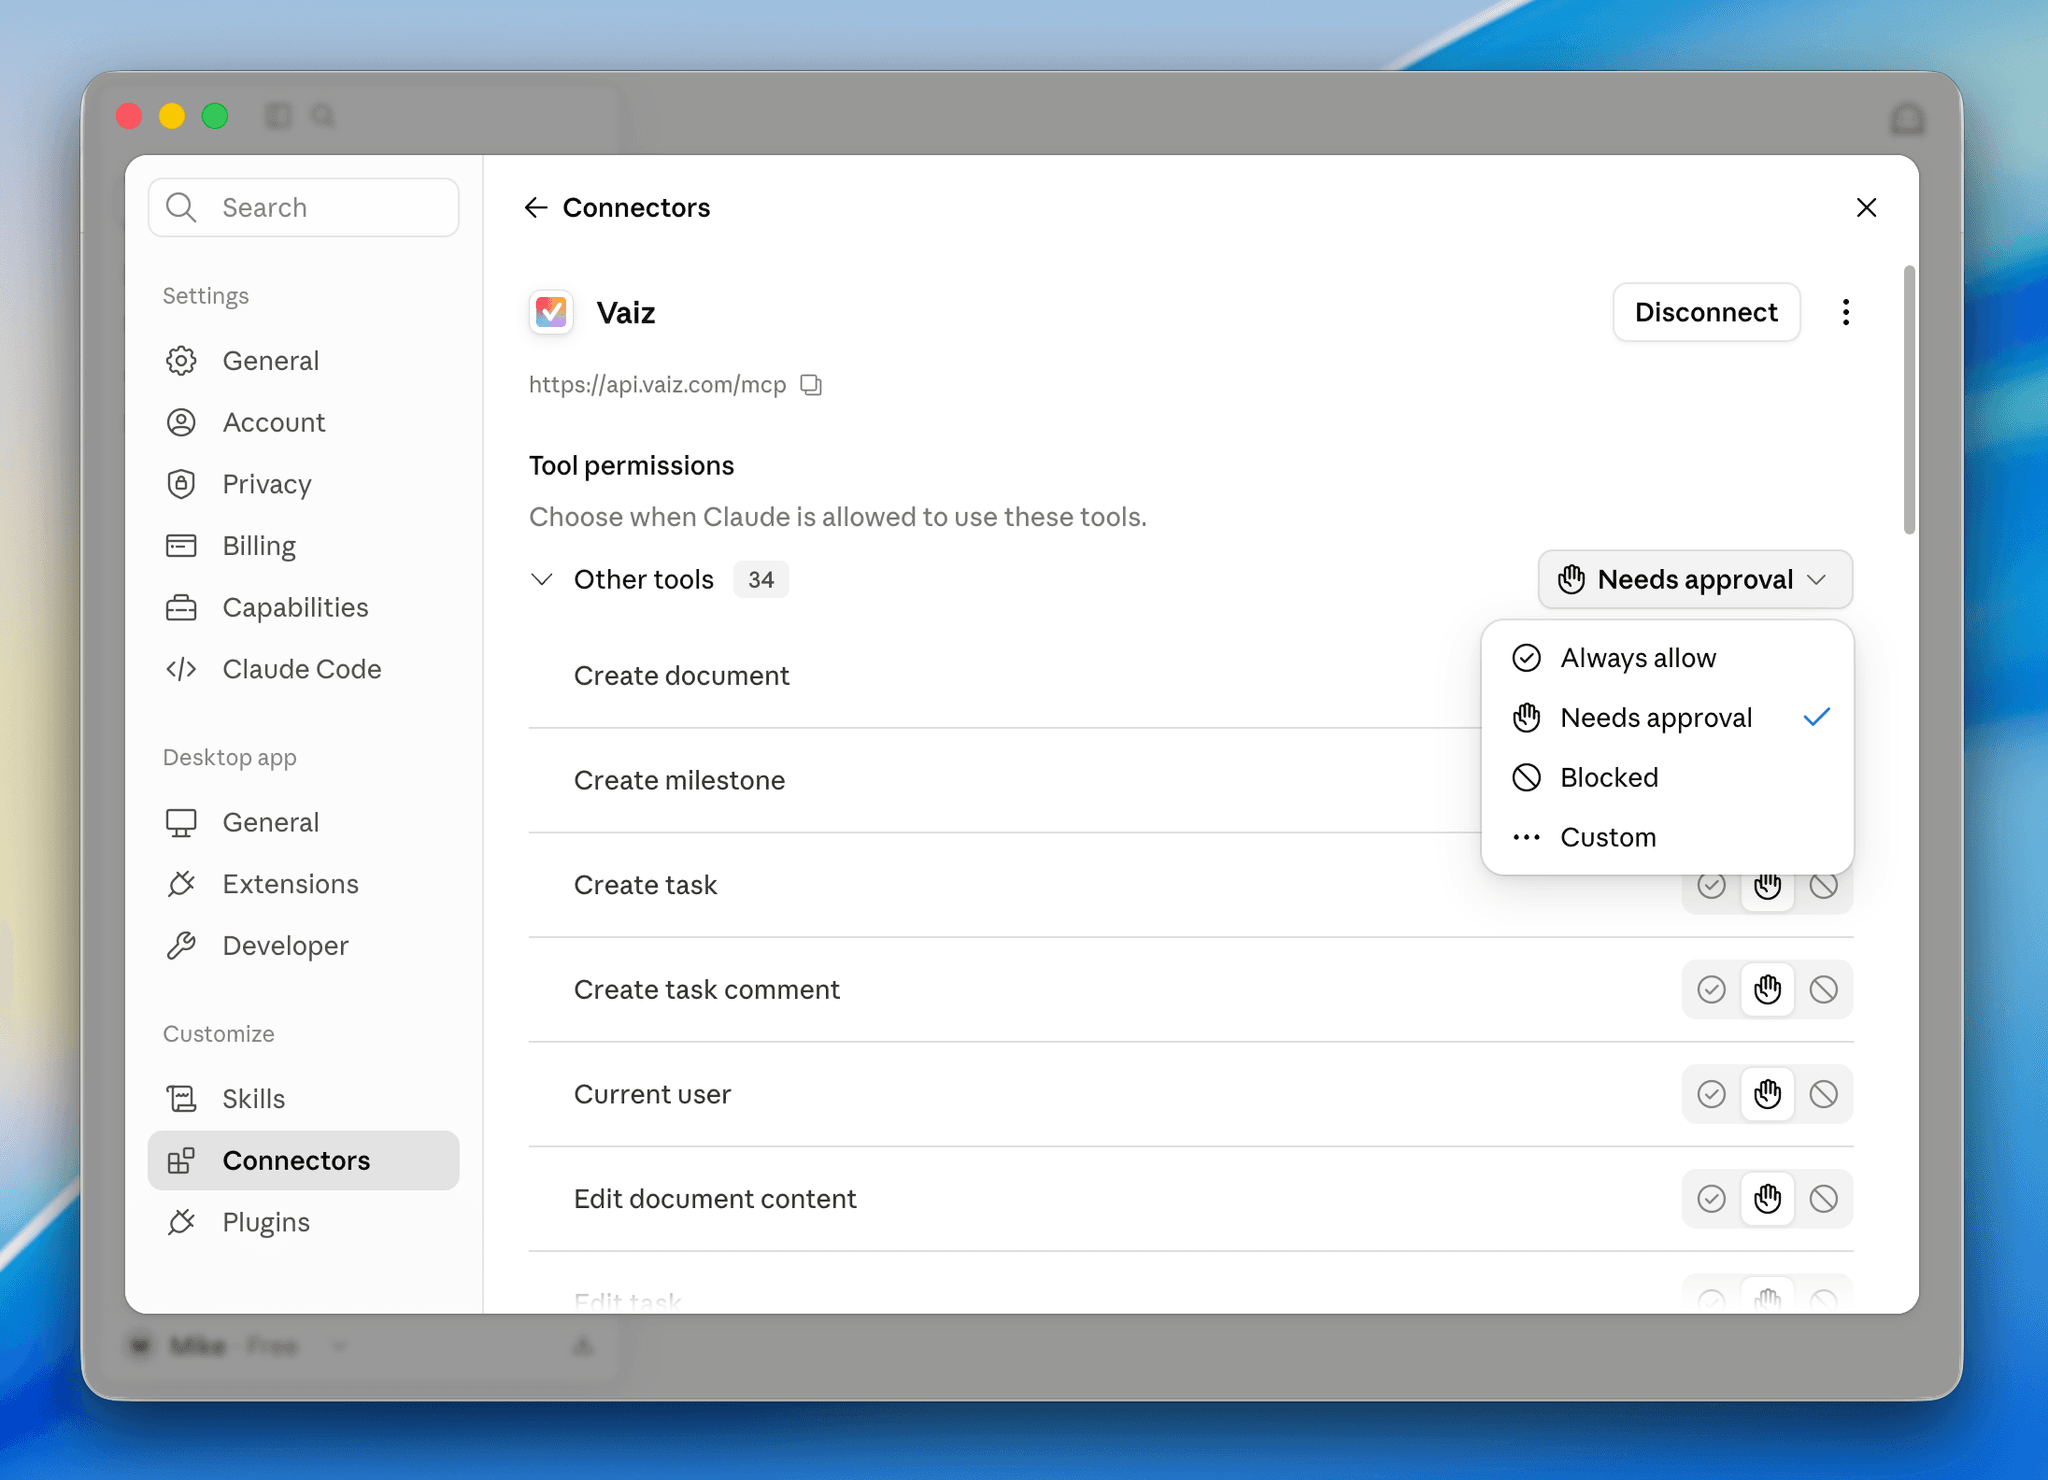Open Account settings
This screenshot has width=2048, height=1480.
pyautogui.click(x=303, y=422)
